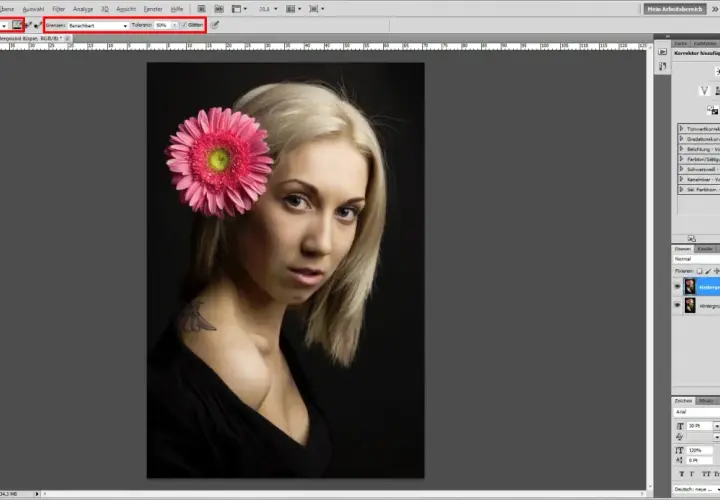Toggle lock transparent pixels icon

699,271
